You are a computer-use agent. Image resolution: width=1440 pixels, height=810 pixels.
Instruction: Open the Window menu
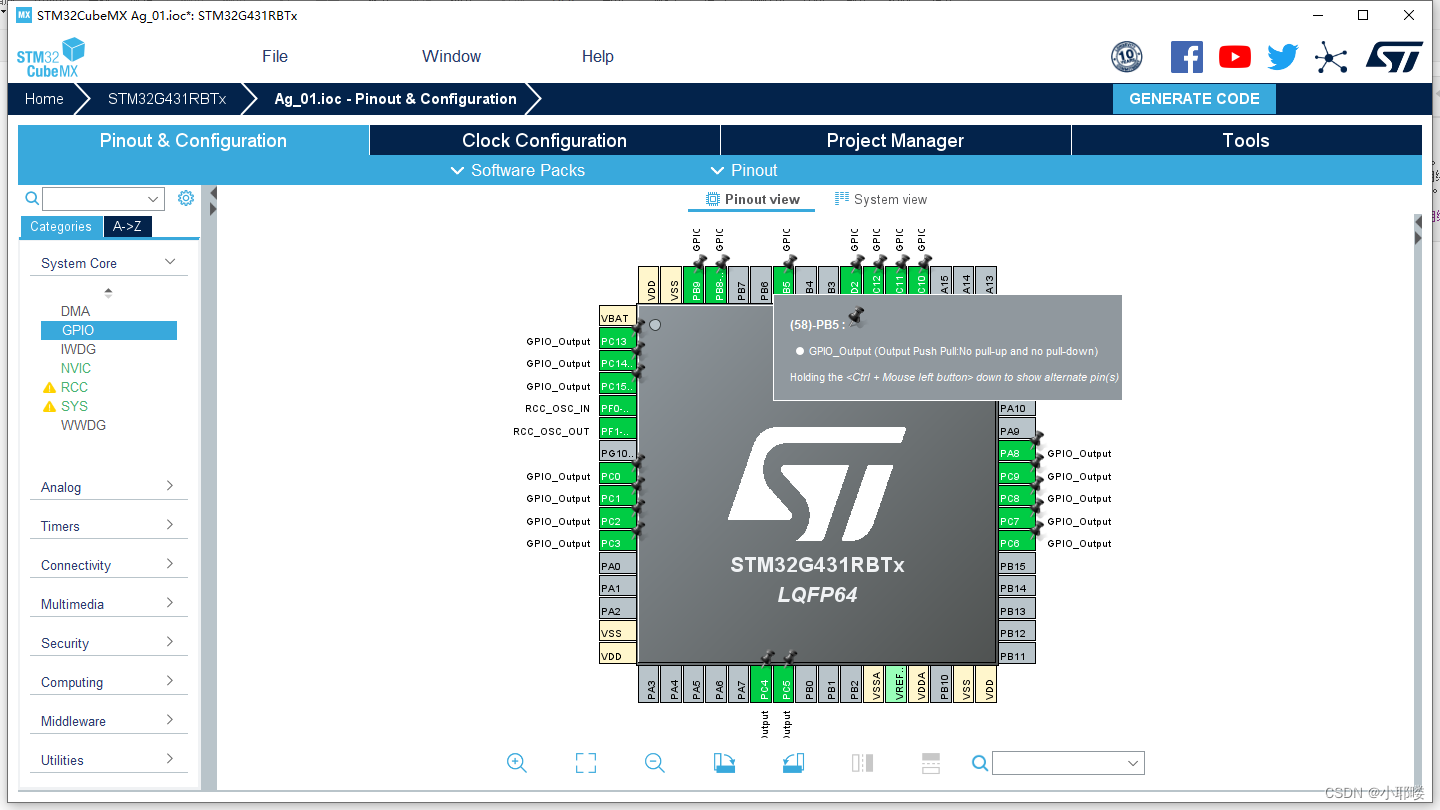(451, 56)
